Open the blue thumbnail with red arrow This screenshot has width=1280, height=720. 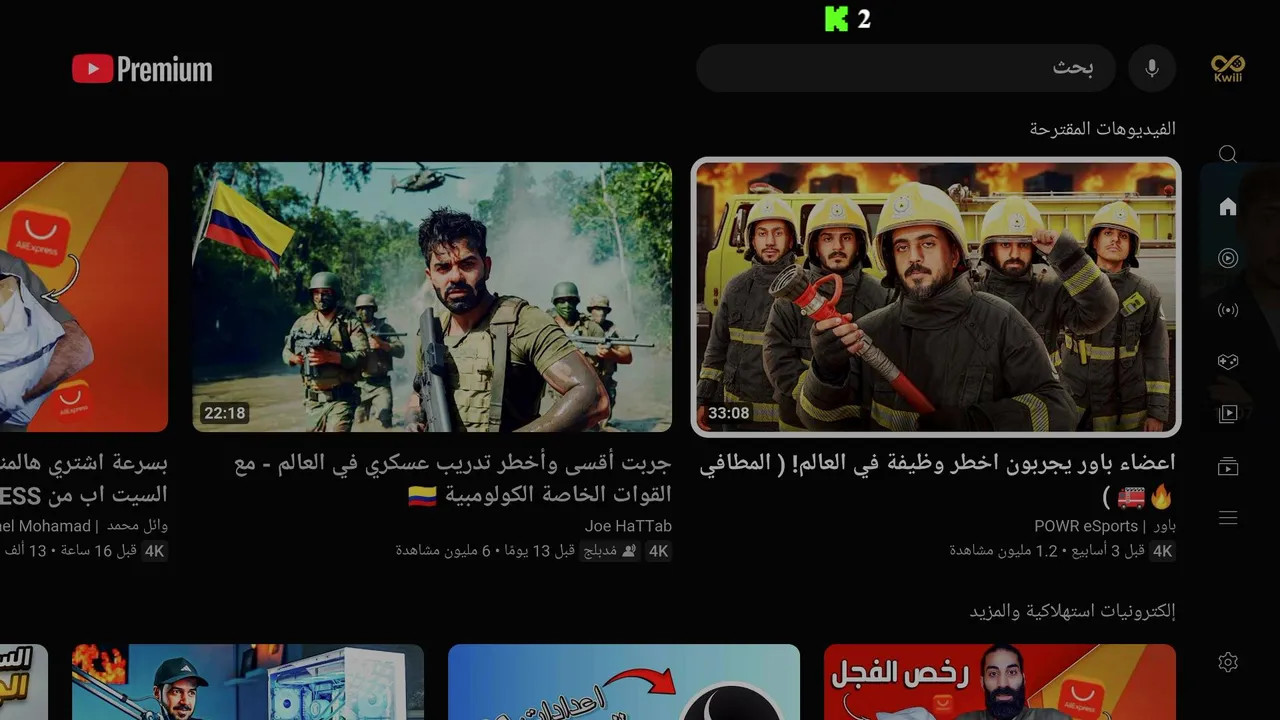pyautogui.click(x=624, y=682)
